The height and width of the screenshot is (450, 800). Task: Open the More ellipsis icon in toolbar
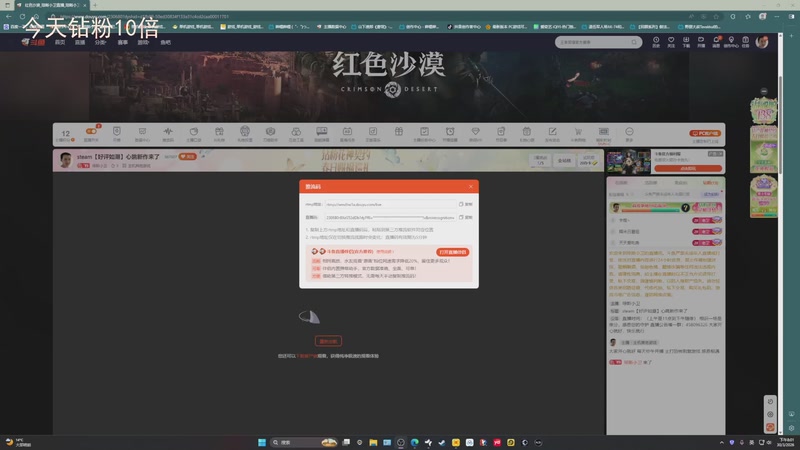(x=629, y=132)
